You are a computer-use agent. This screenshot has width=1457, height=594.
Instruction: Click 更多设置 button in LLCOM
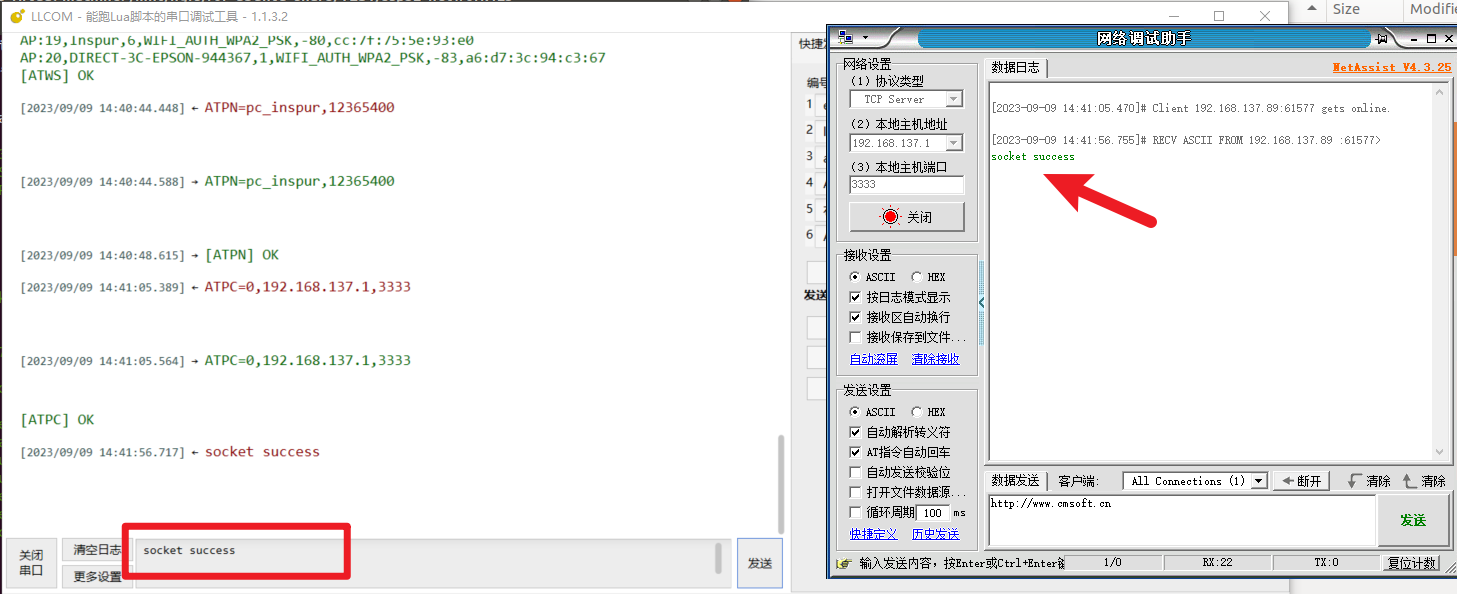[x=97, y=577]
